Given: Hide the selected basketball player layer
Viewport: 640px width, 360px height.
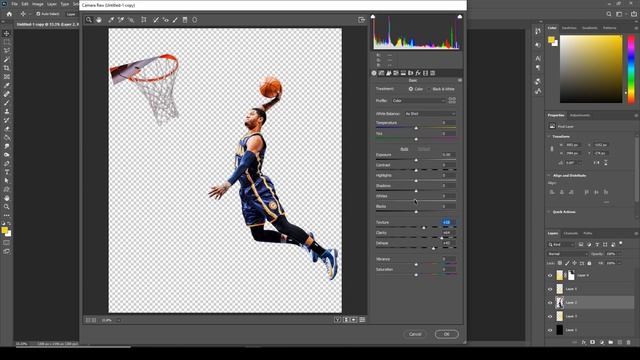Looking at the screenshot, I should point(550,302).
